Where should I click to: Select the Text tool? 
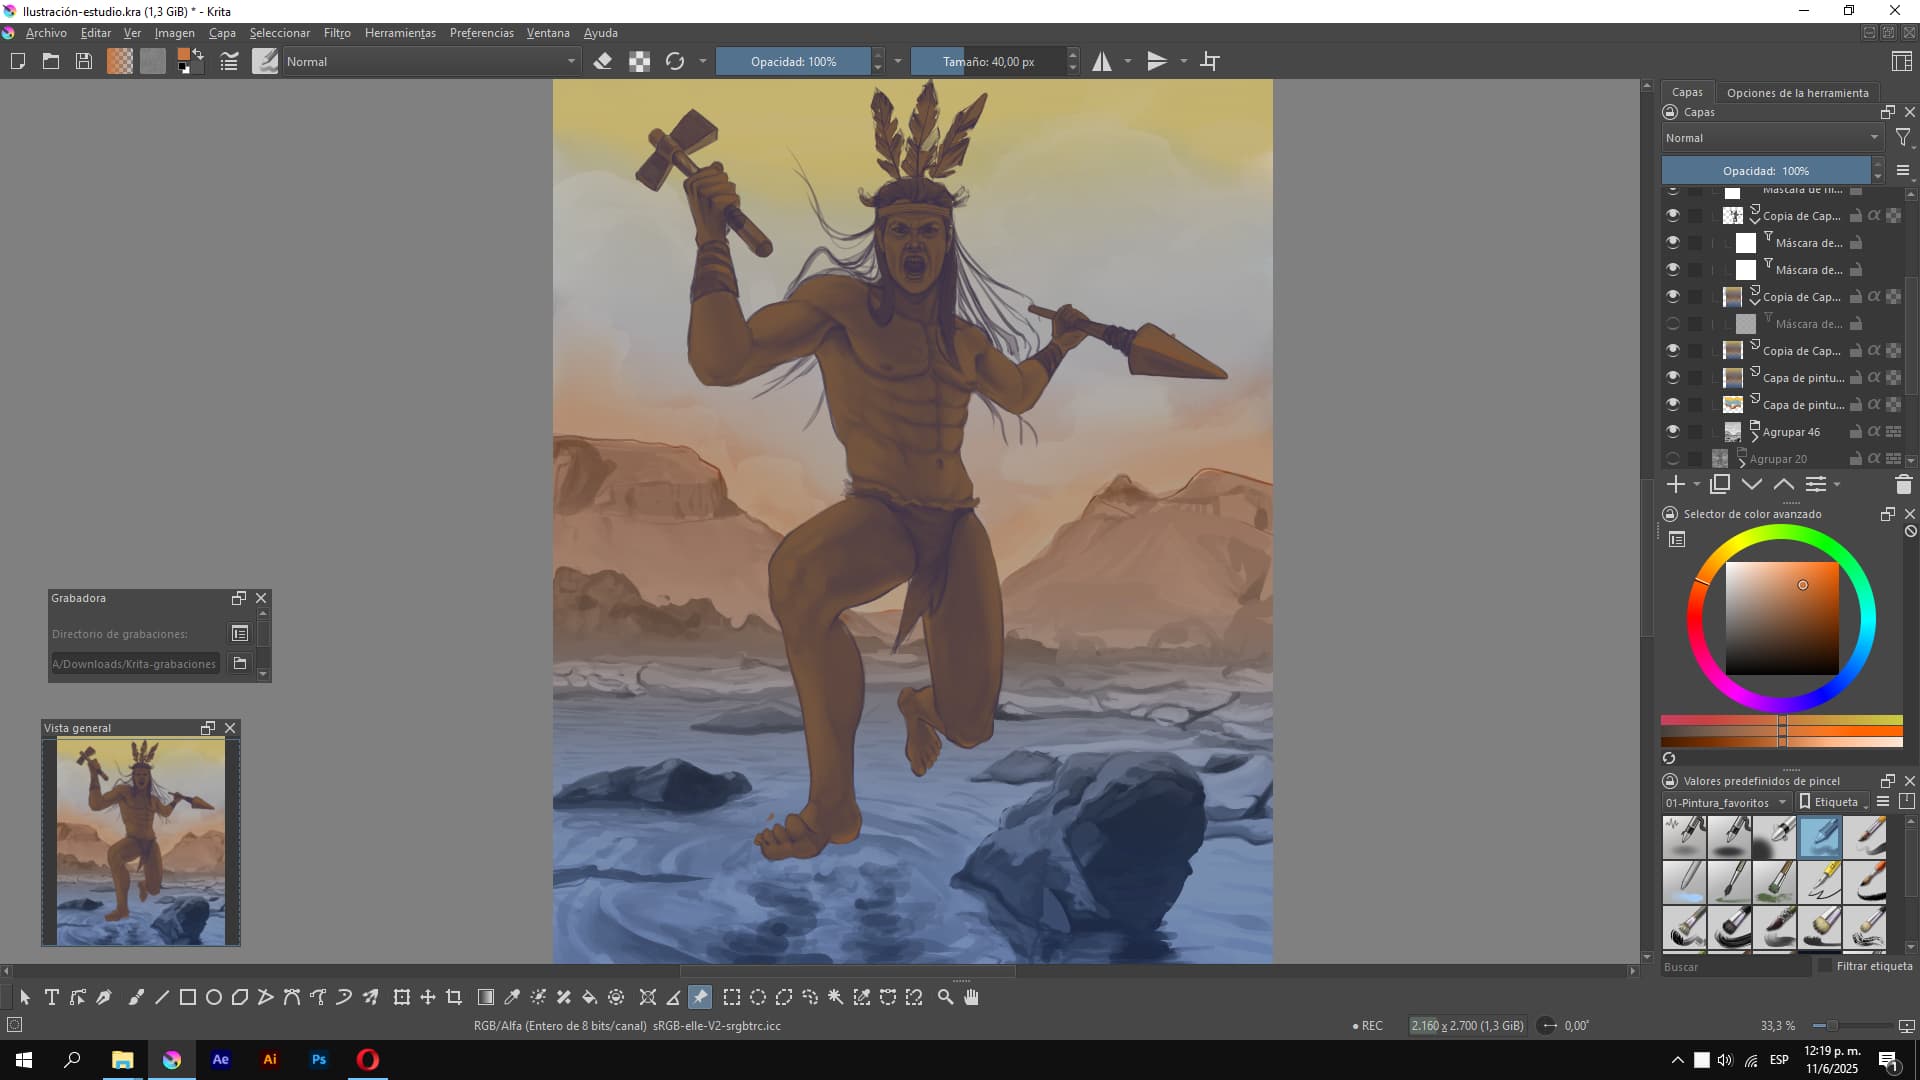tap(51, 997)
